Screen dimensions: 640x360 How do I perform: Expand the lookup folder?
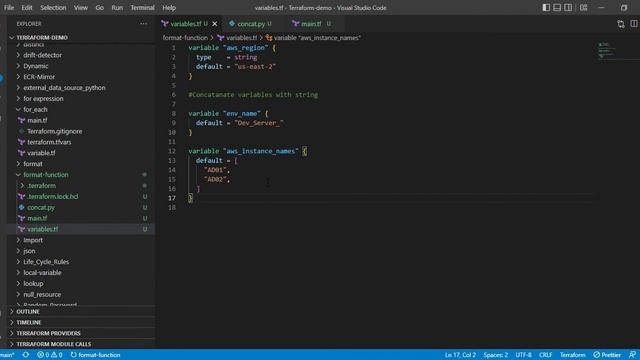(x=33, y=284)
